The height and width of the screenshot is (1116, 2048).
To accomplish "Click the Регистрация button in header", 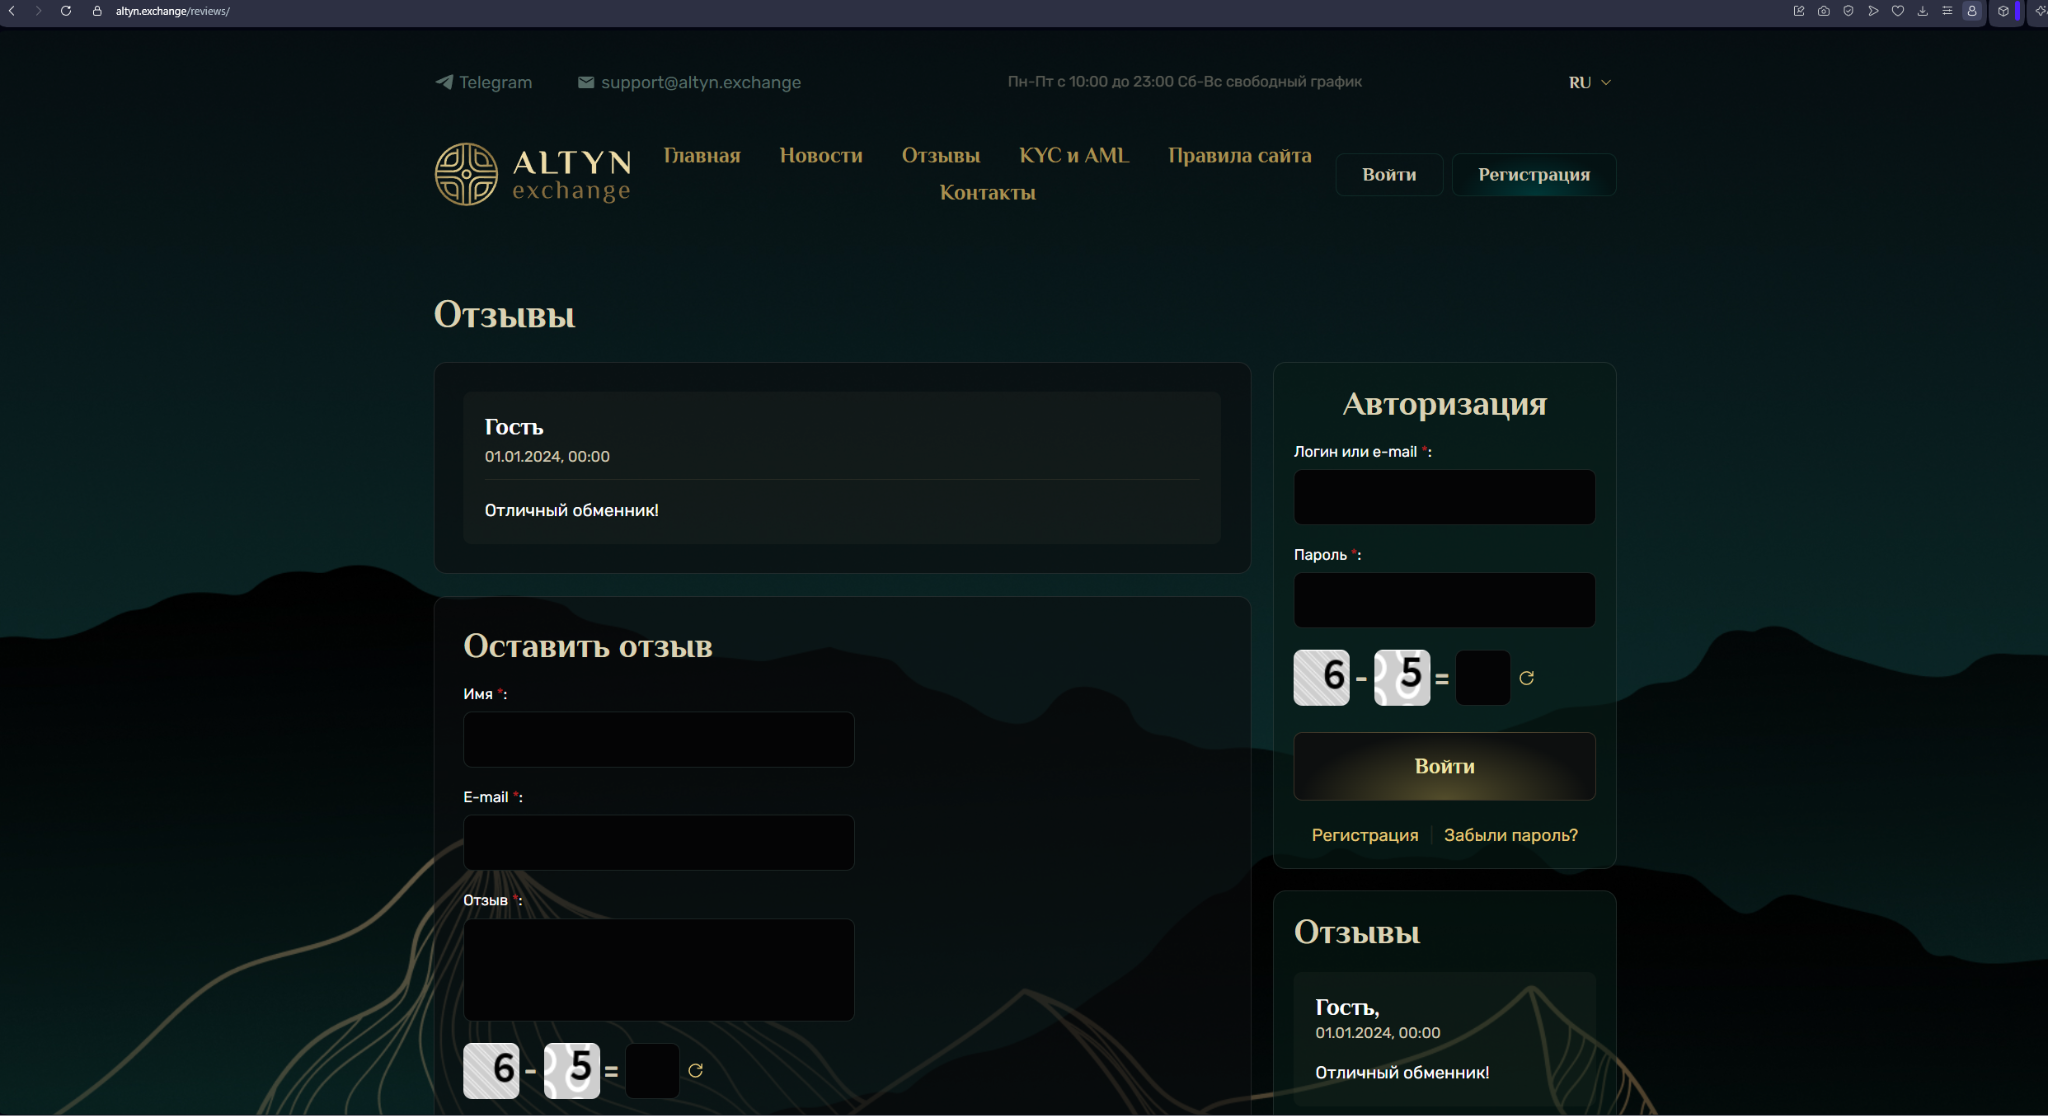I will pyautogui.click(x=1534, y=174).
